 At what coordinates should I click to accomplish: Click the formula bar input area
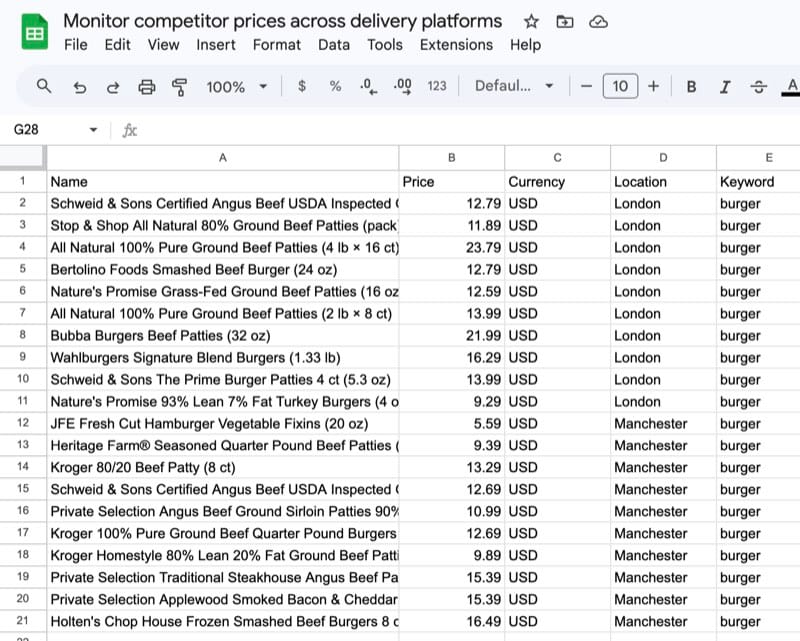click(x=469, y=130)
